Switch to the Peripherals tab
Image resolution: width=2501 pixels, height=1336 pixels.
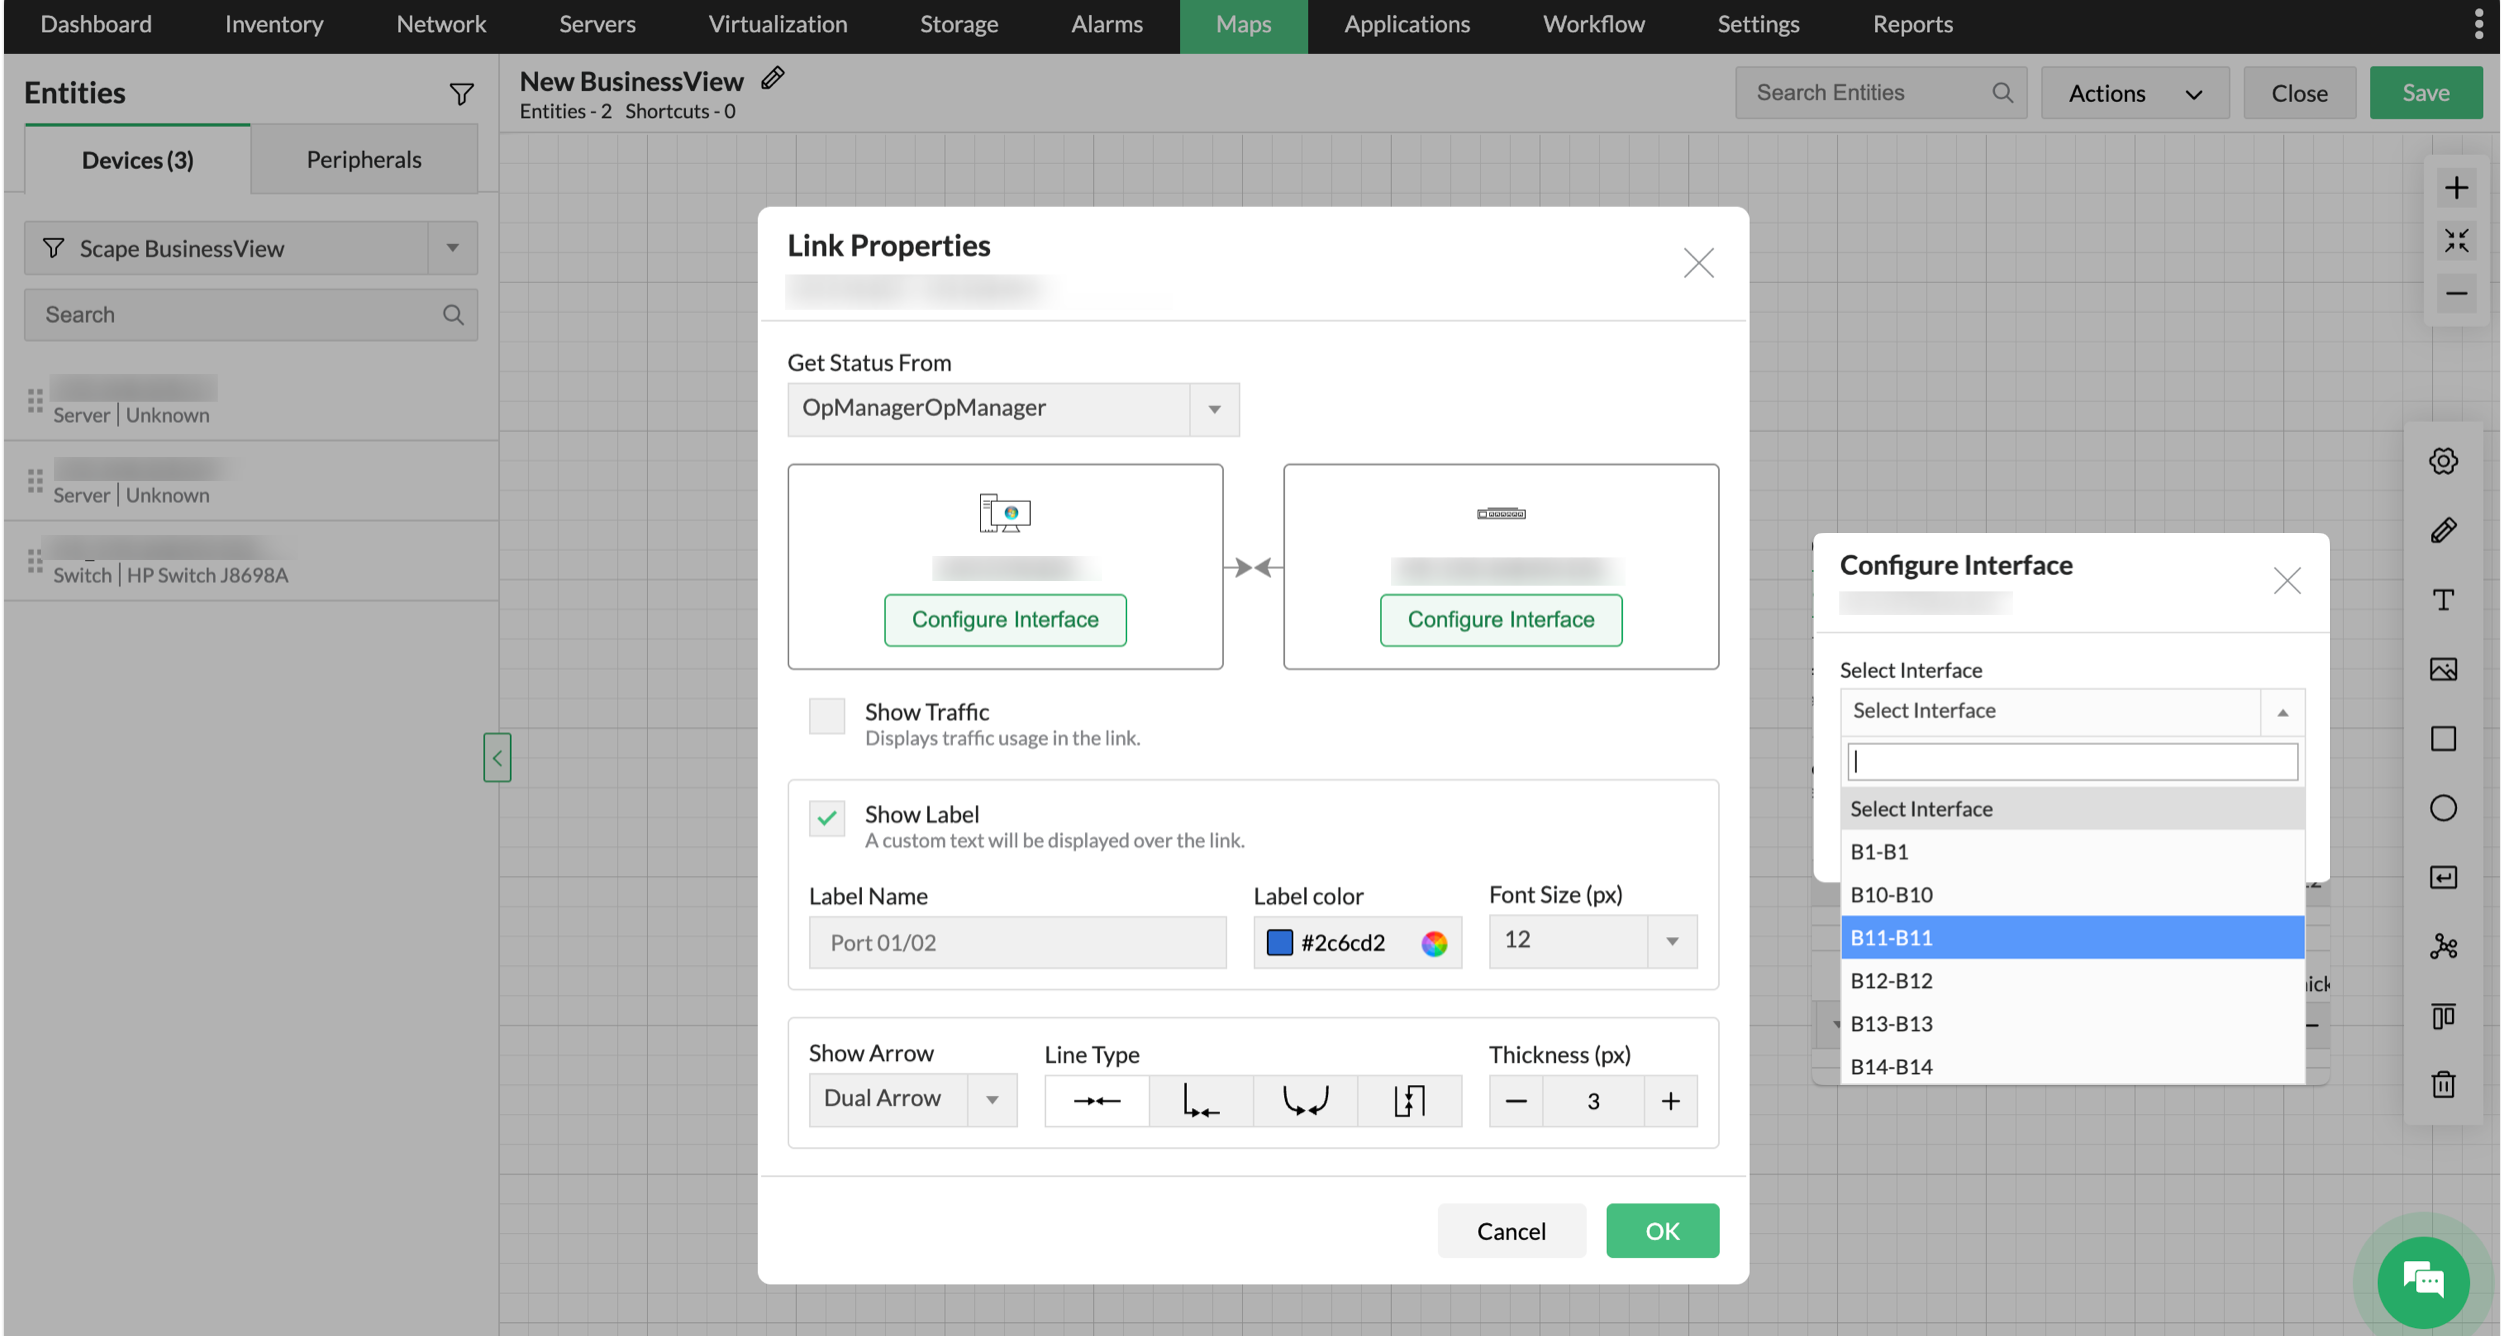(363, 158)
